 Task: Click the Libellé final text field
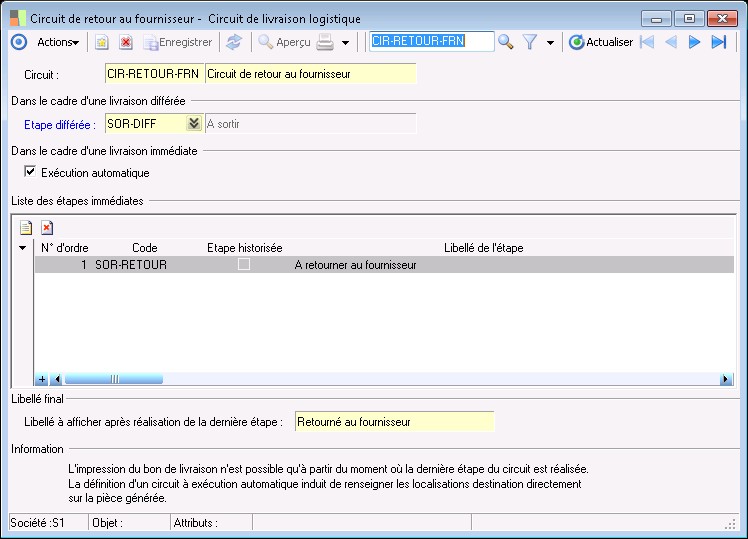394,422
